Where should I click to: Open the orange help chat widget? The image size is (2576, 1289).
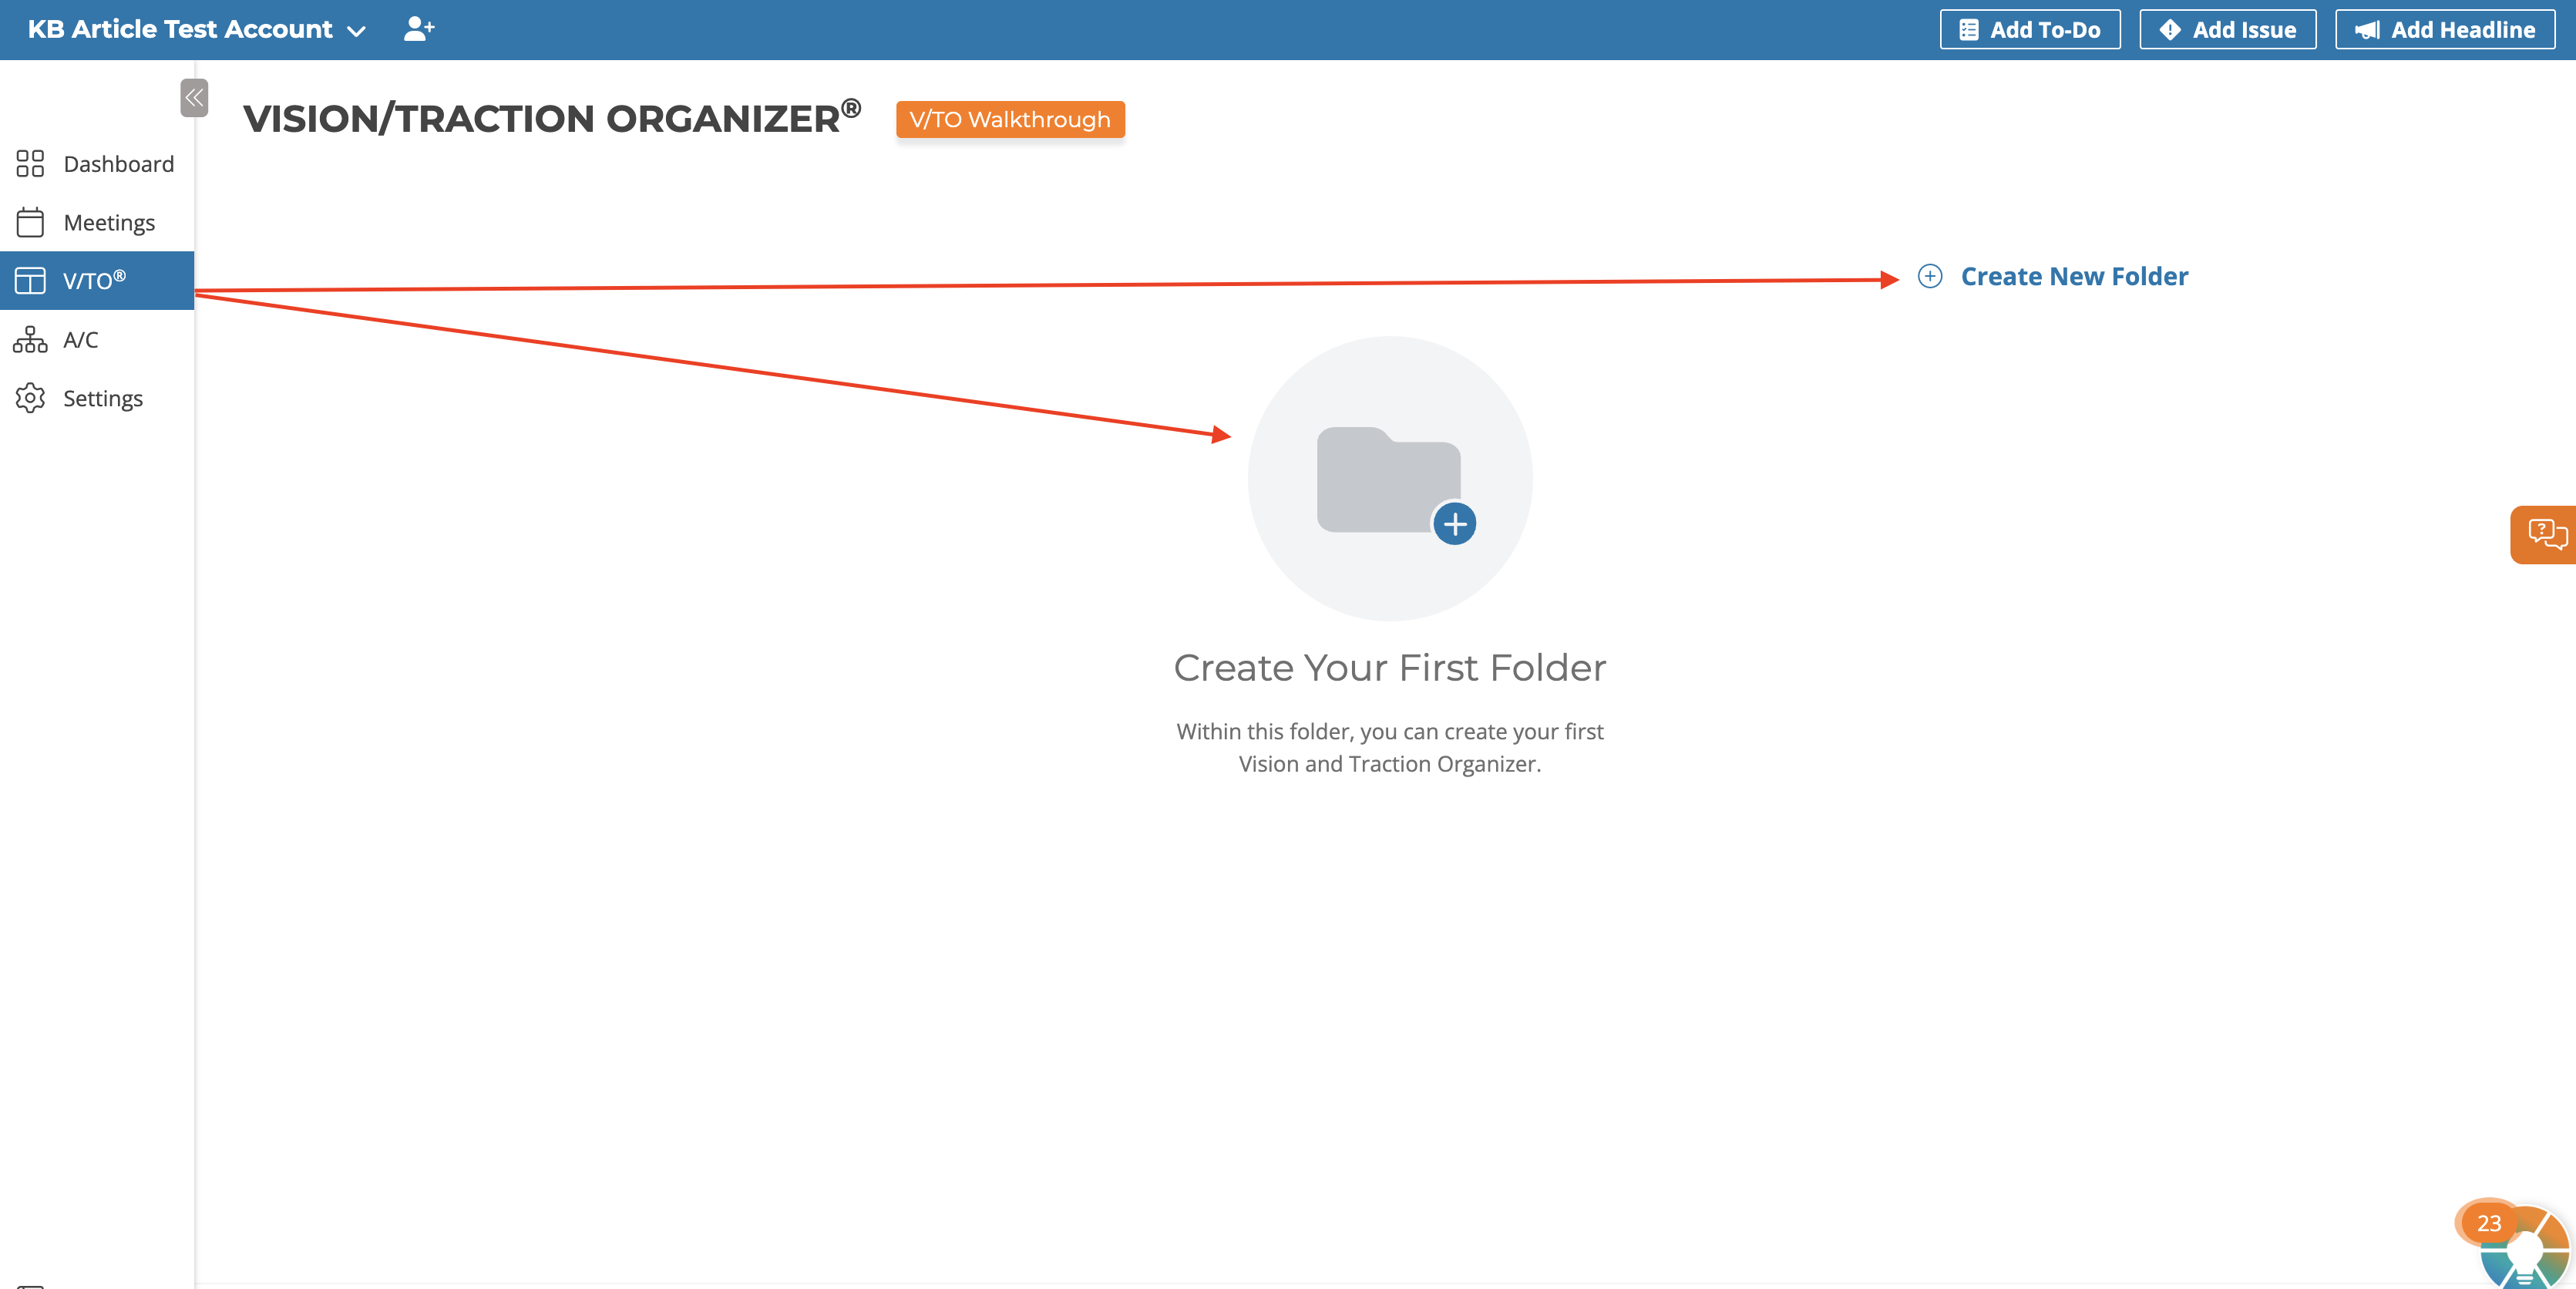2544,535
